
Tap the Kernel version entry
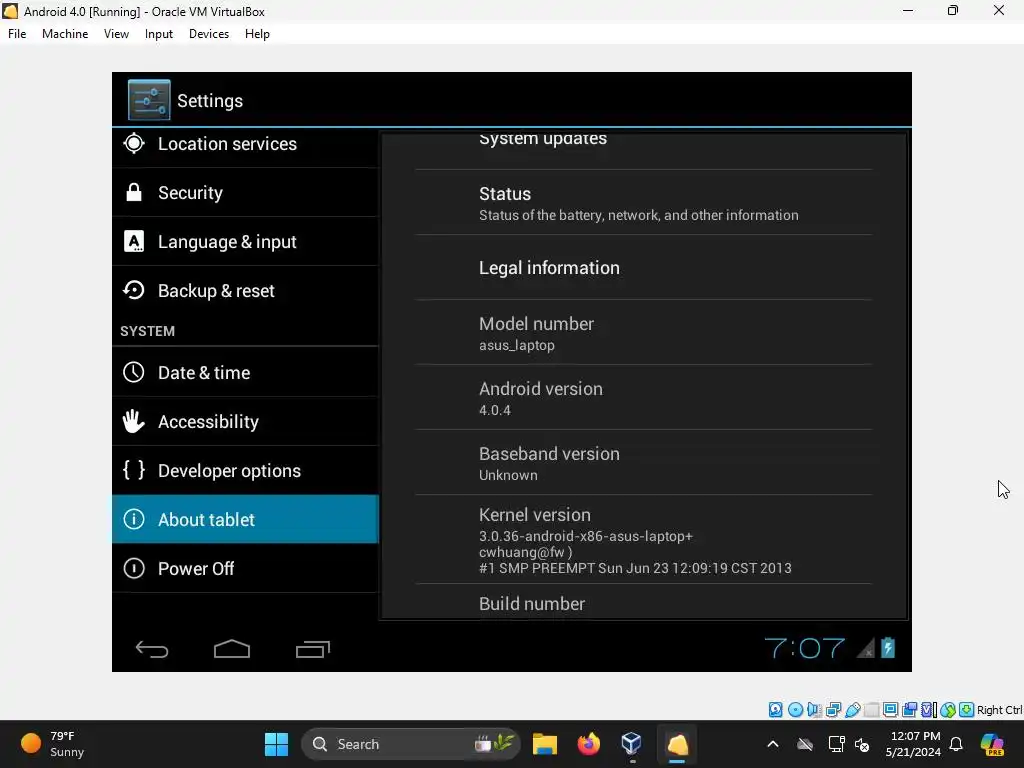[x=643, y=539]
